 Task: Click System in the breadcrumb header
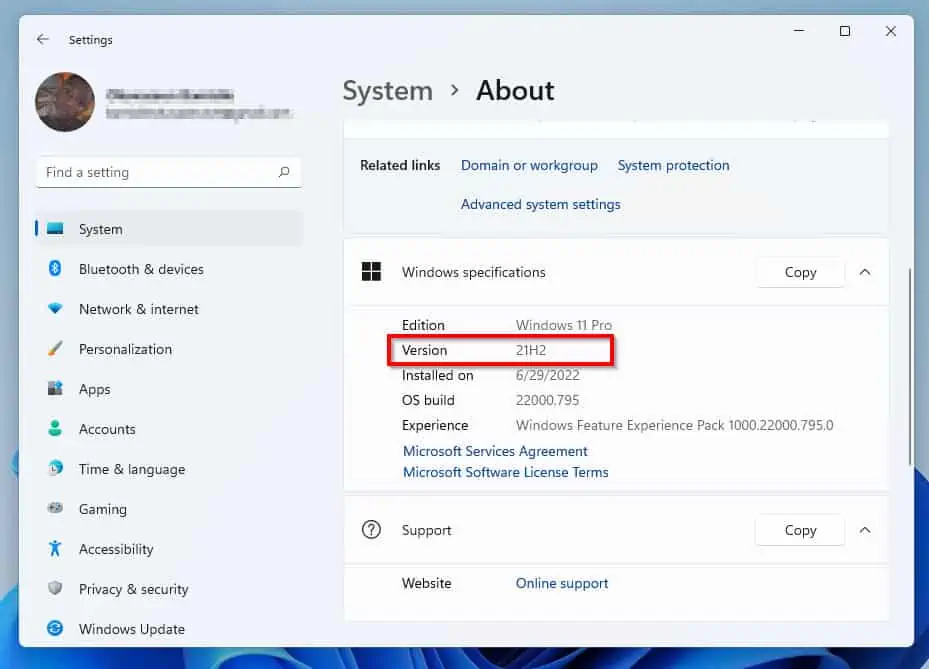(387, 91)
